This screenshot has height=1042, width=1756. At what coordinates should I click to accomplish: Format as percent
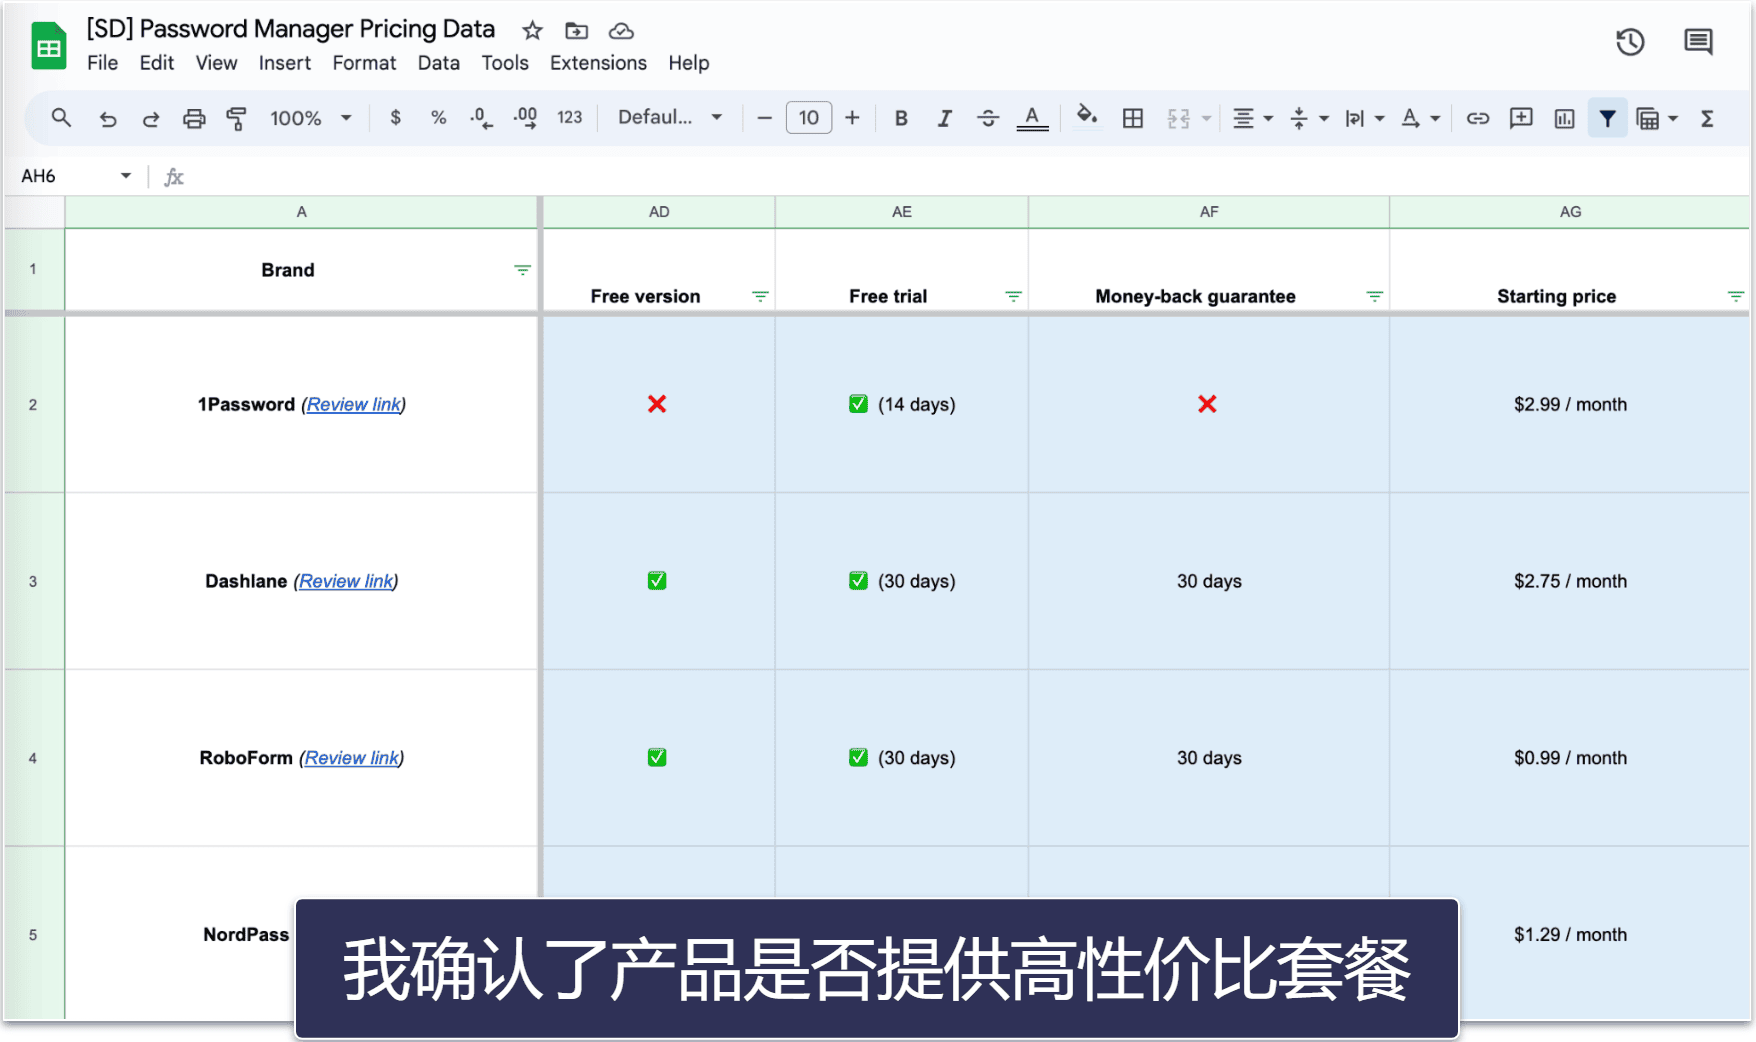point(438,118)
